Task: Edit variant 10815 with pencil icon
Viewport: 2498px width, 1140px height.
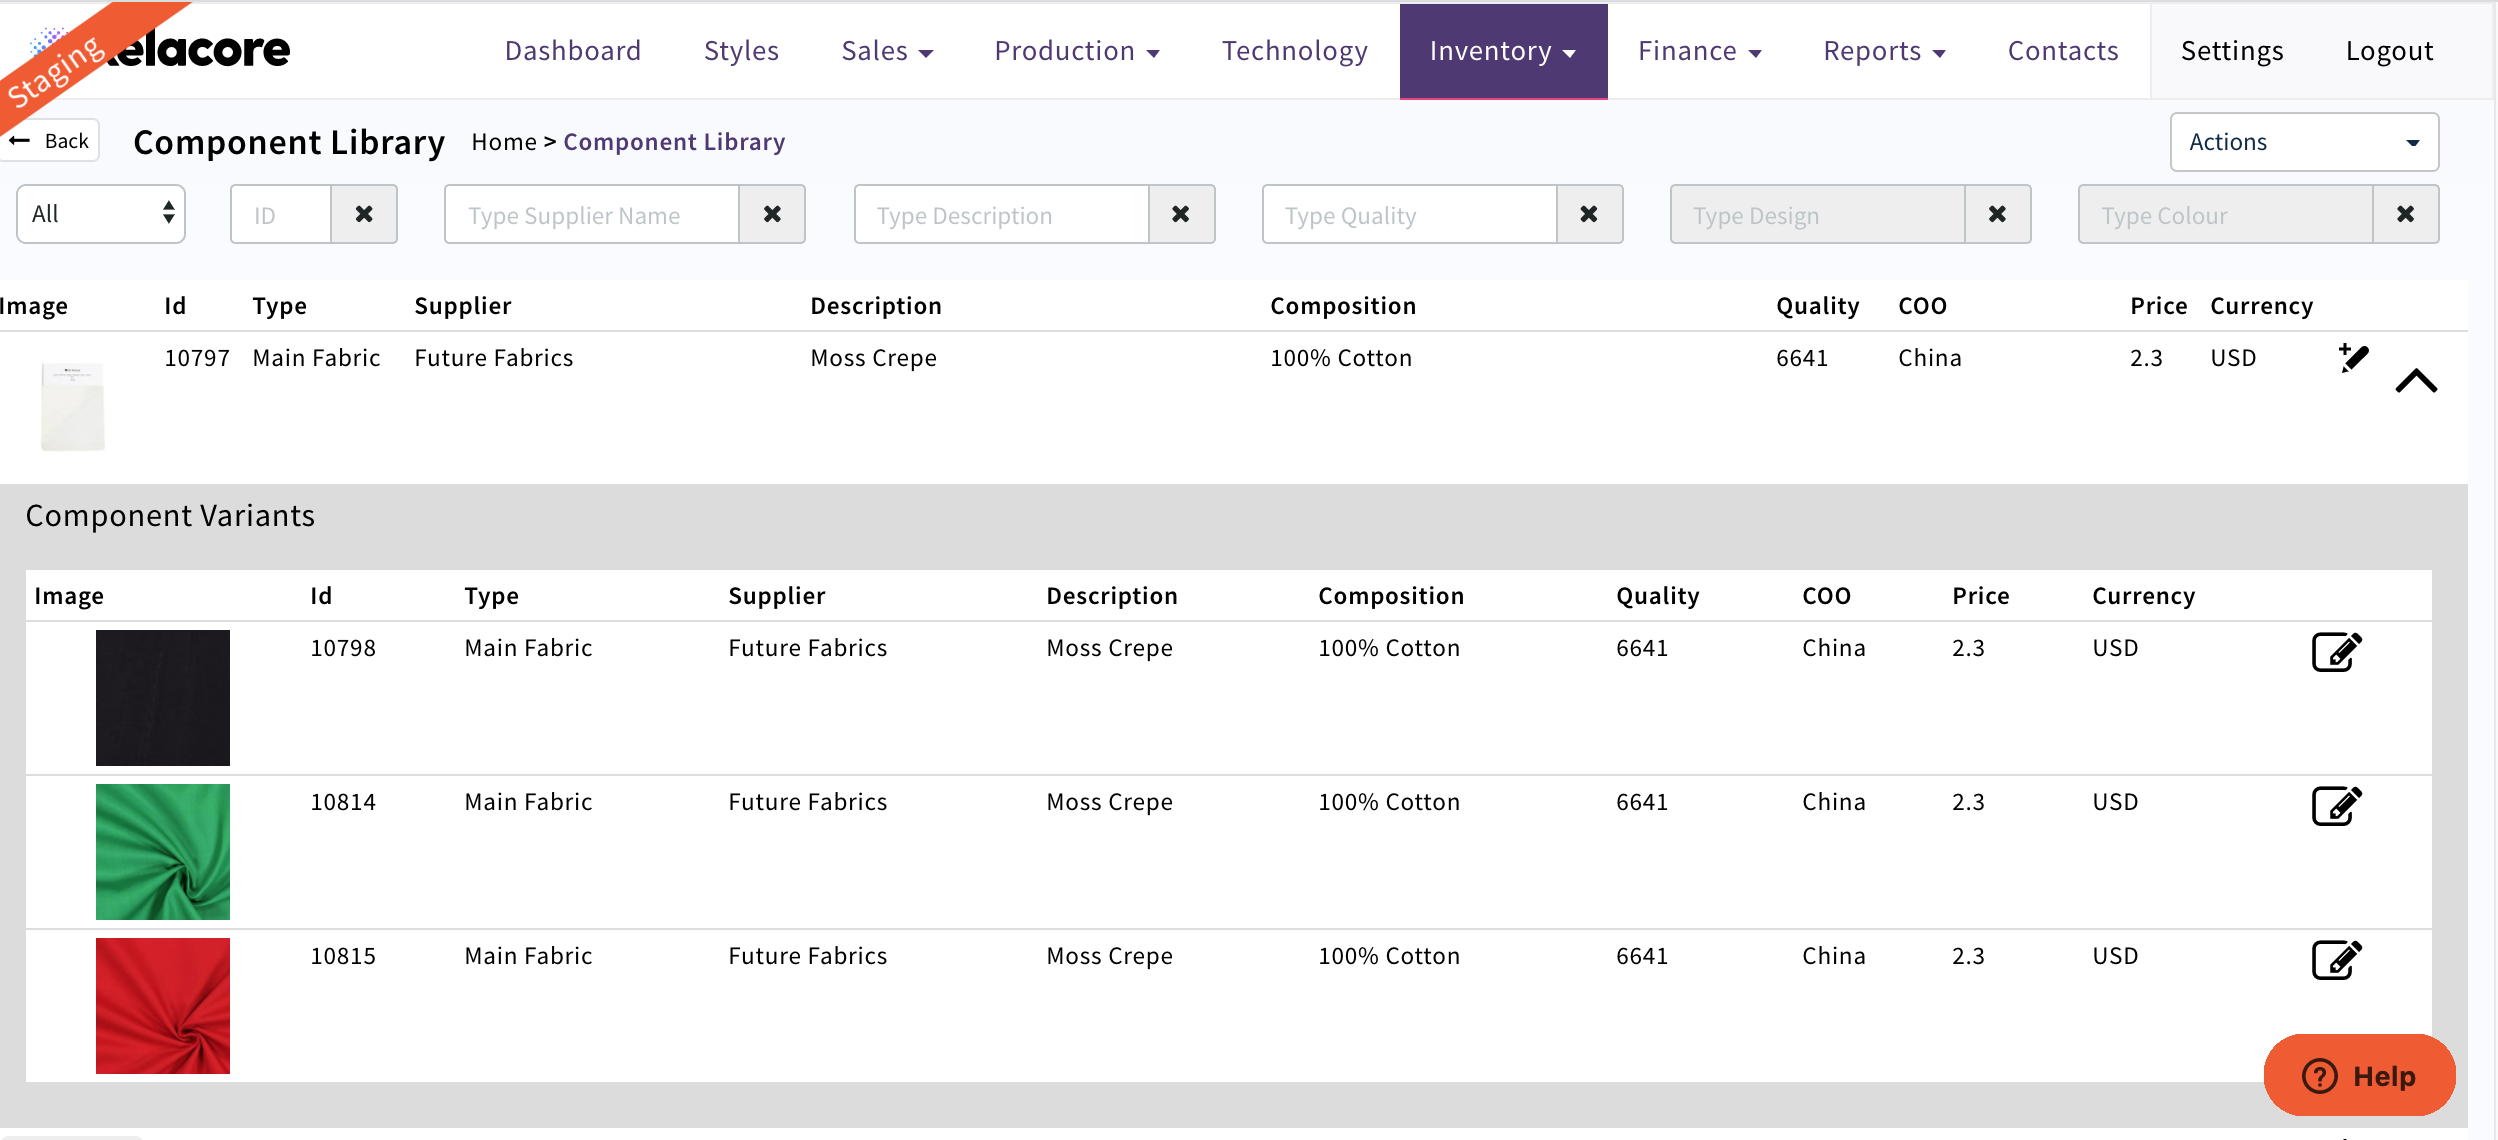Action: (2335, 960)
